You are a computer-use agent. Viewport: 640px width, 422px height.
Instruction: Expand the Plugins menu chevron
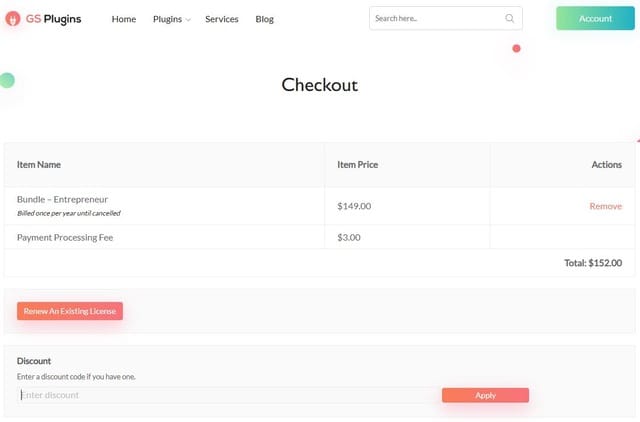click(x=188, y=20)
